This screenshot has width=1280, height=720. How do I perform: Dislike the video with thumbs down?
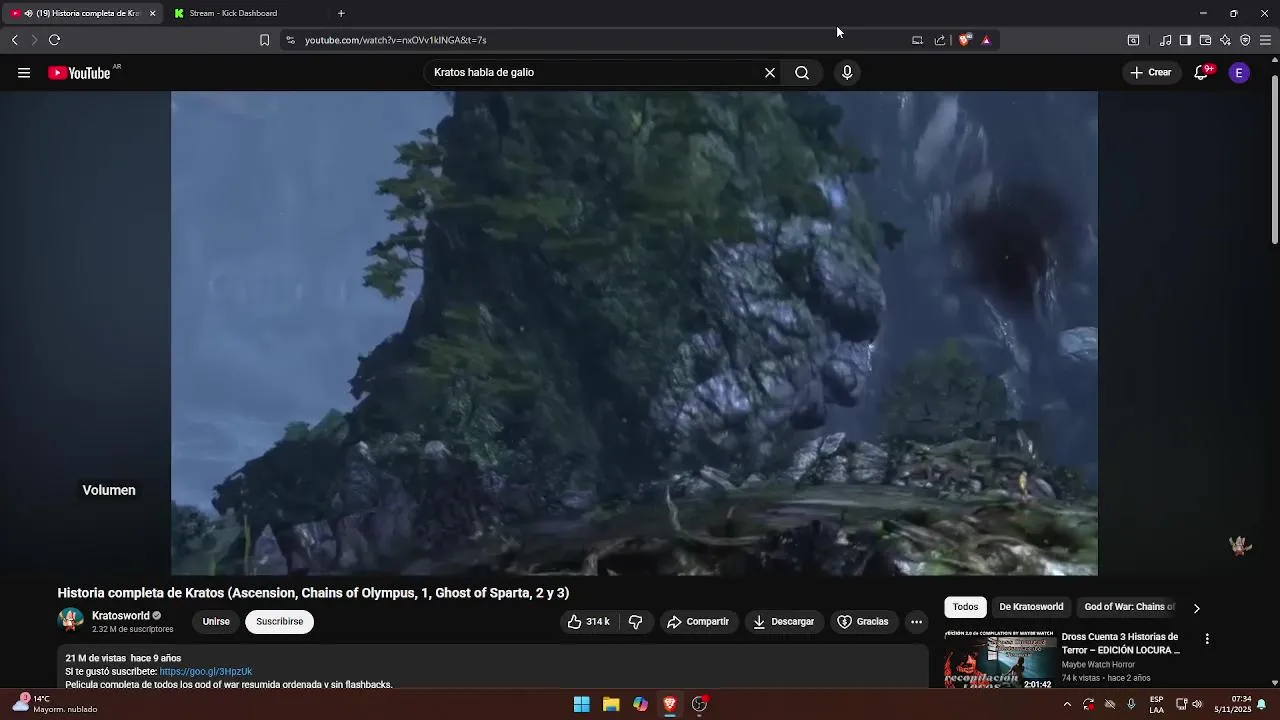[636, 622]
